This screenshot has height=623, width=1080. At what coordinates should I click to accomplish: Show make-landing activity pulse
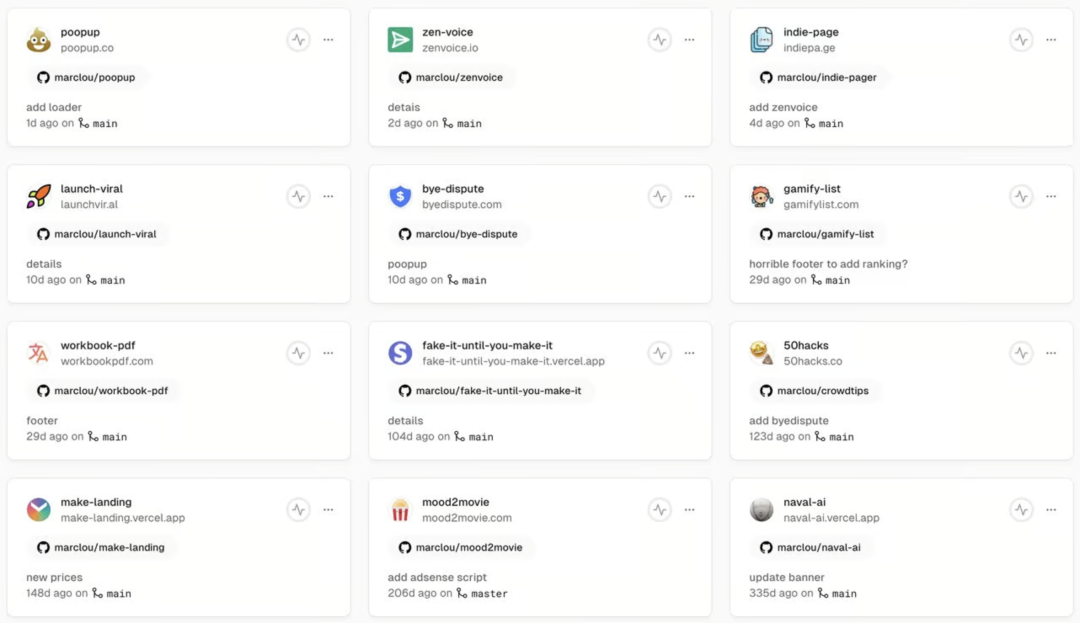tap(298, 509)
